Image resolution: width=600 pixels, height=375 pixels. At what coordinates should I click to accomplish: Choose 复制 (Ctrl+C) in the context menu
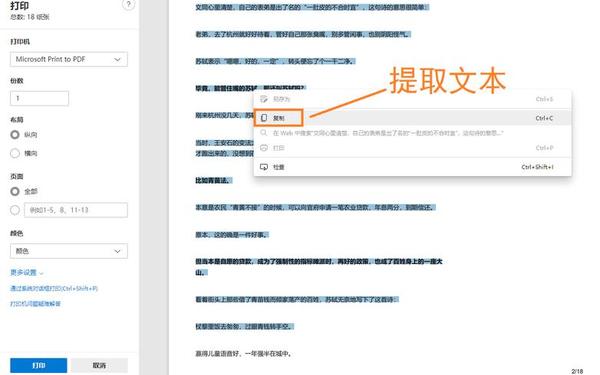(x=412, y=118)
